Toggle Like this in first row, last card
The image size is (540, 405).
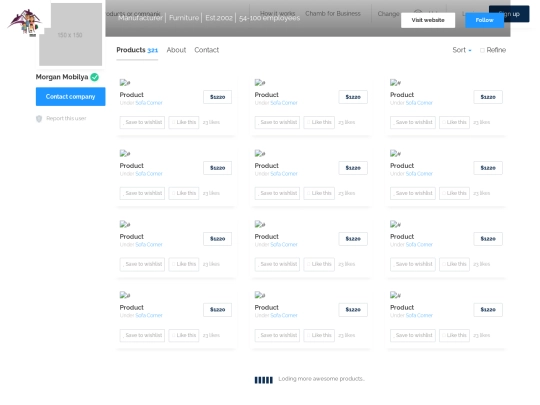click(454, 122)
